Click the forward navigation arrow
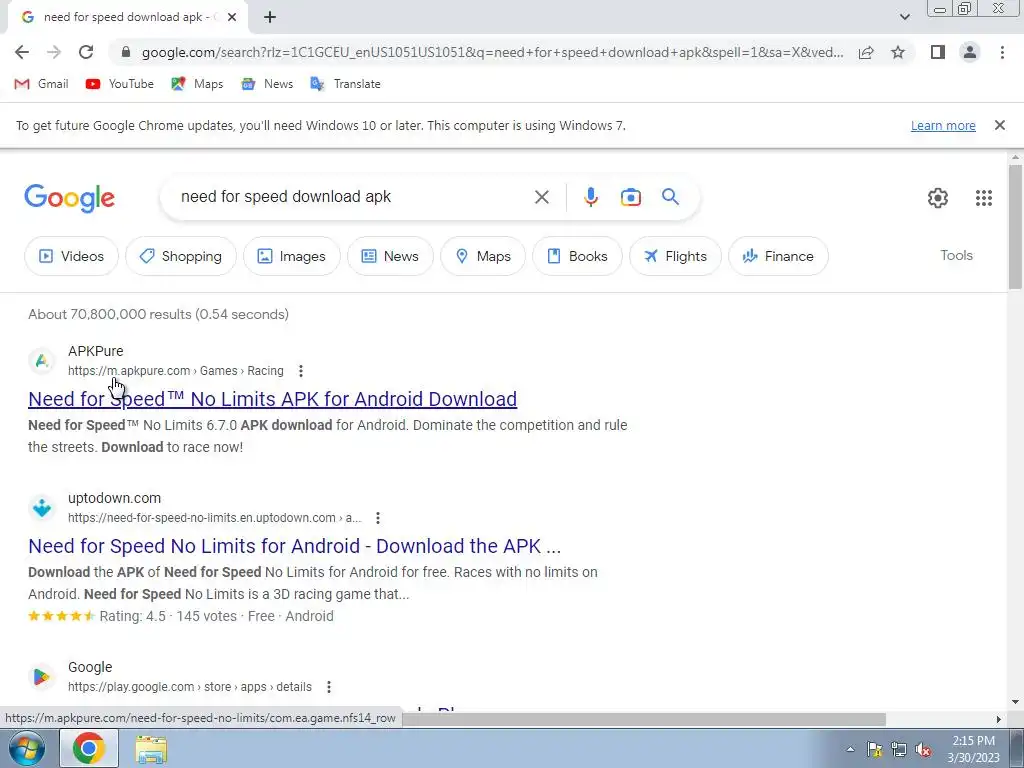 [54, 52]
